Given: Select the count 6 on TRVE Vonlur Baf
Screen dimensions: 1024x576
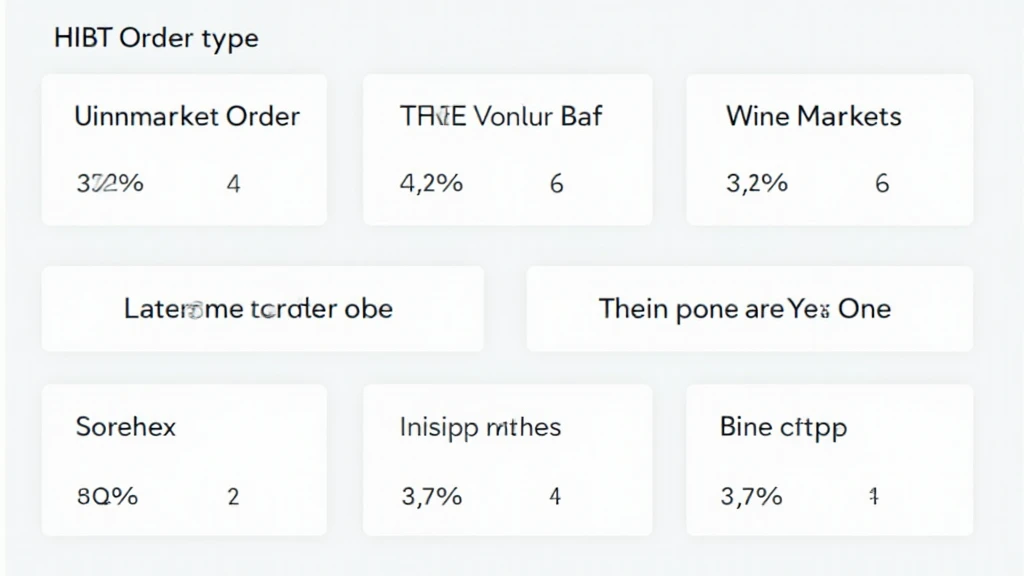Looking at the screenshot, I should coord(556,183).
